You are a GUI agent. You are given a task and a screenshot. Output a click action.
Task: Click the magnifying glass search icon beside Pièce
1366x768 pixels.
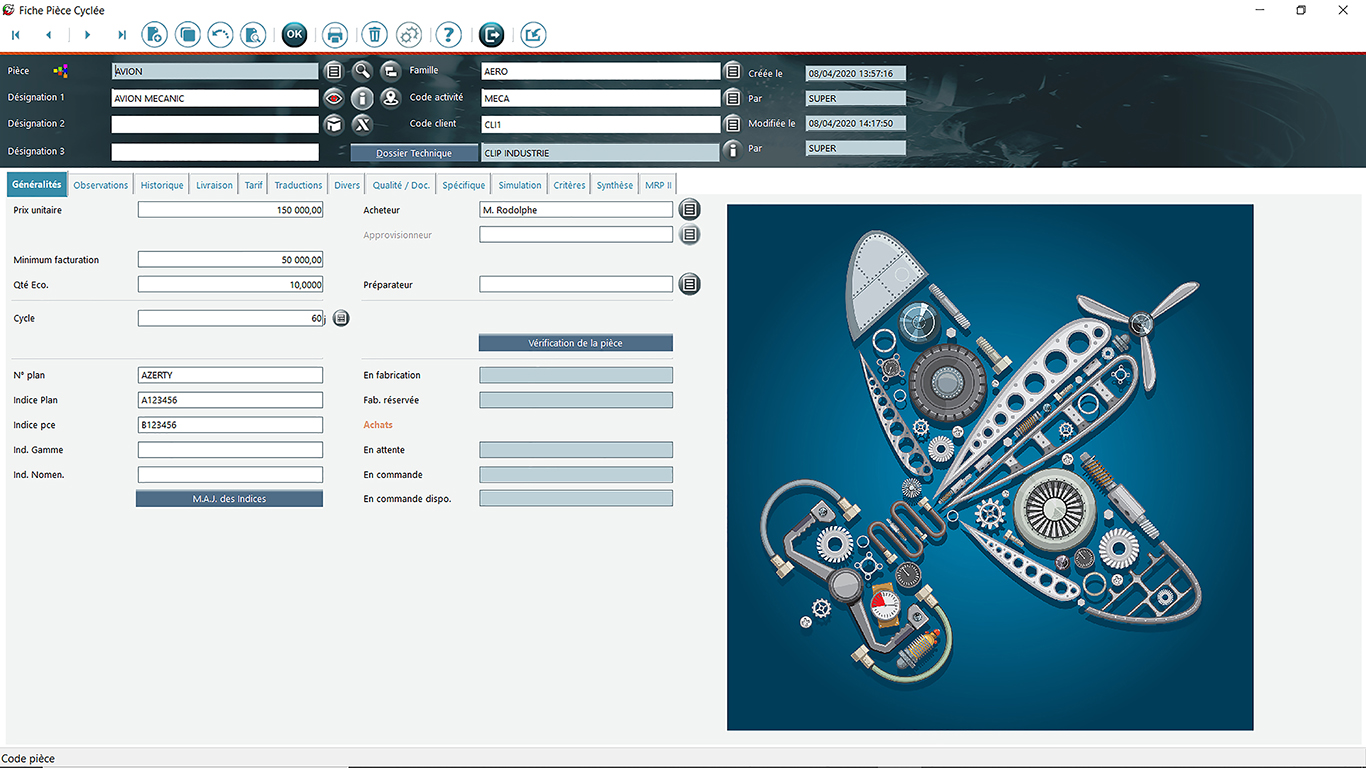coord(362,71)
